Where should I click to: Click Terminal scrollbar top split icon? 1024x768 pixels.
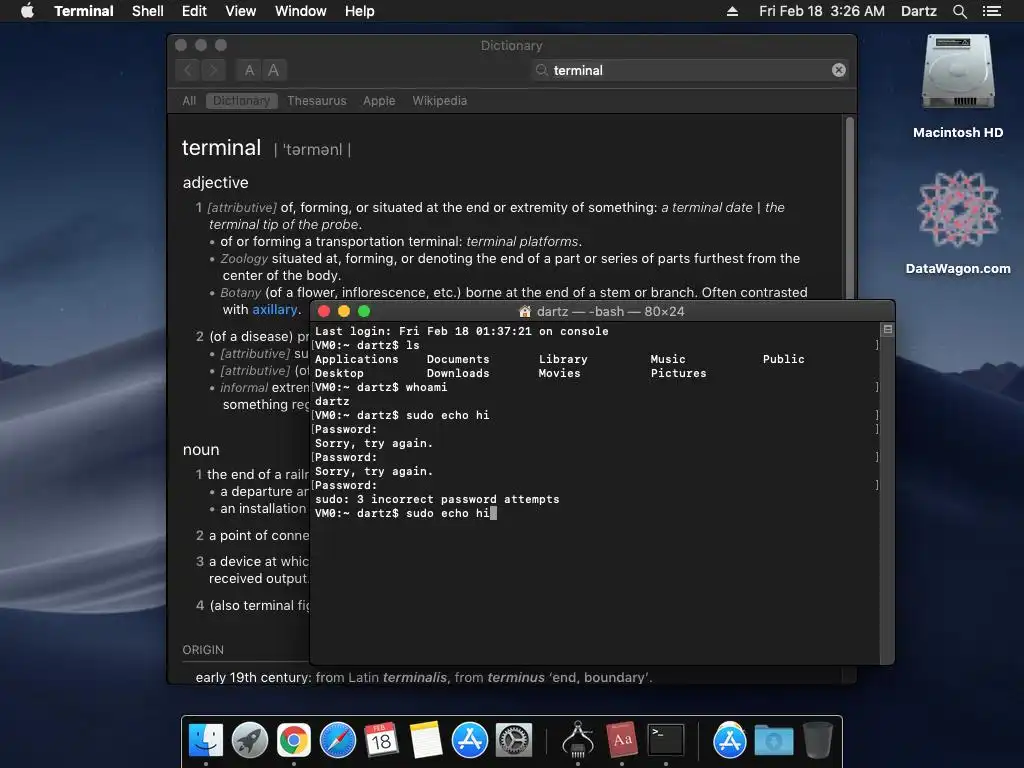[x=888, y=329]
